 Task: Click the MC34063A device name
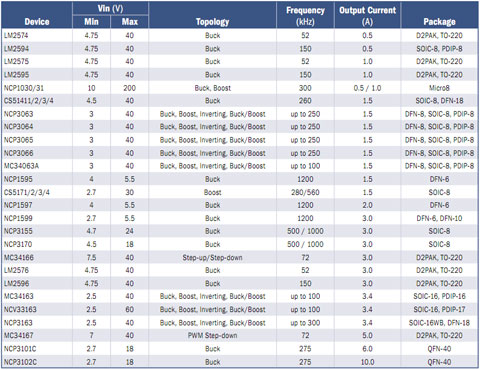pos(21,166)
